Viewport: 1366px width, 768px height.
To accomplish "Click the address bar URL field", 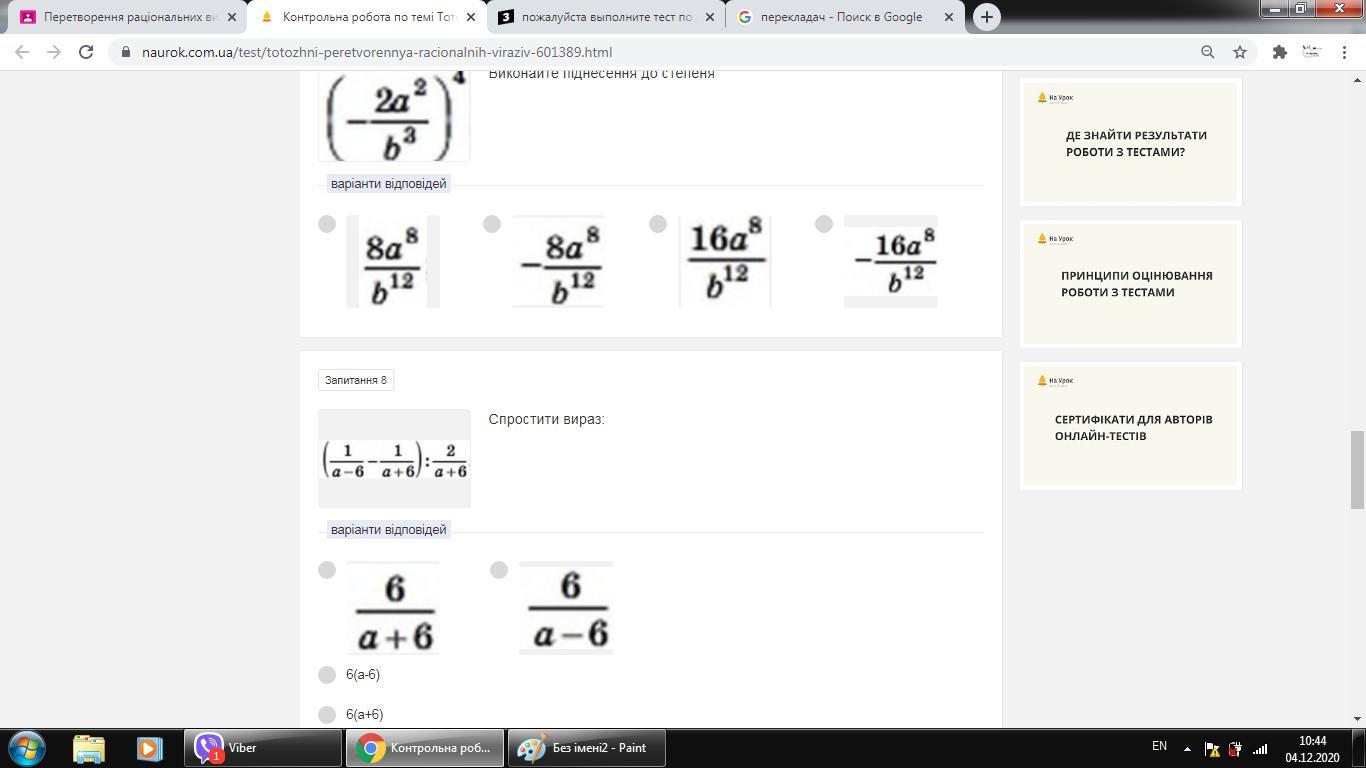I will tap(600, 52).
